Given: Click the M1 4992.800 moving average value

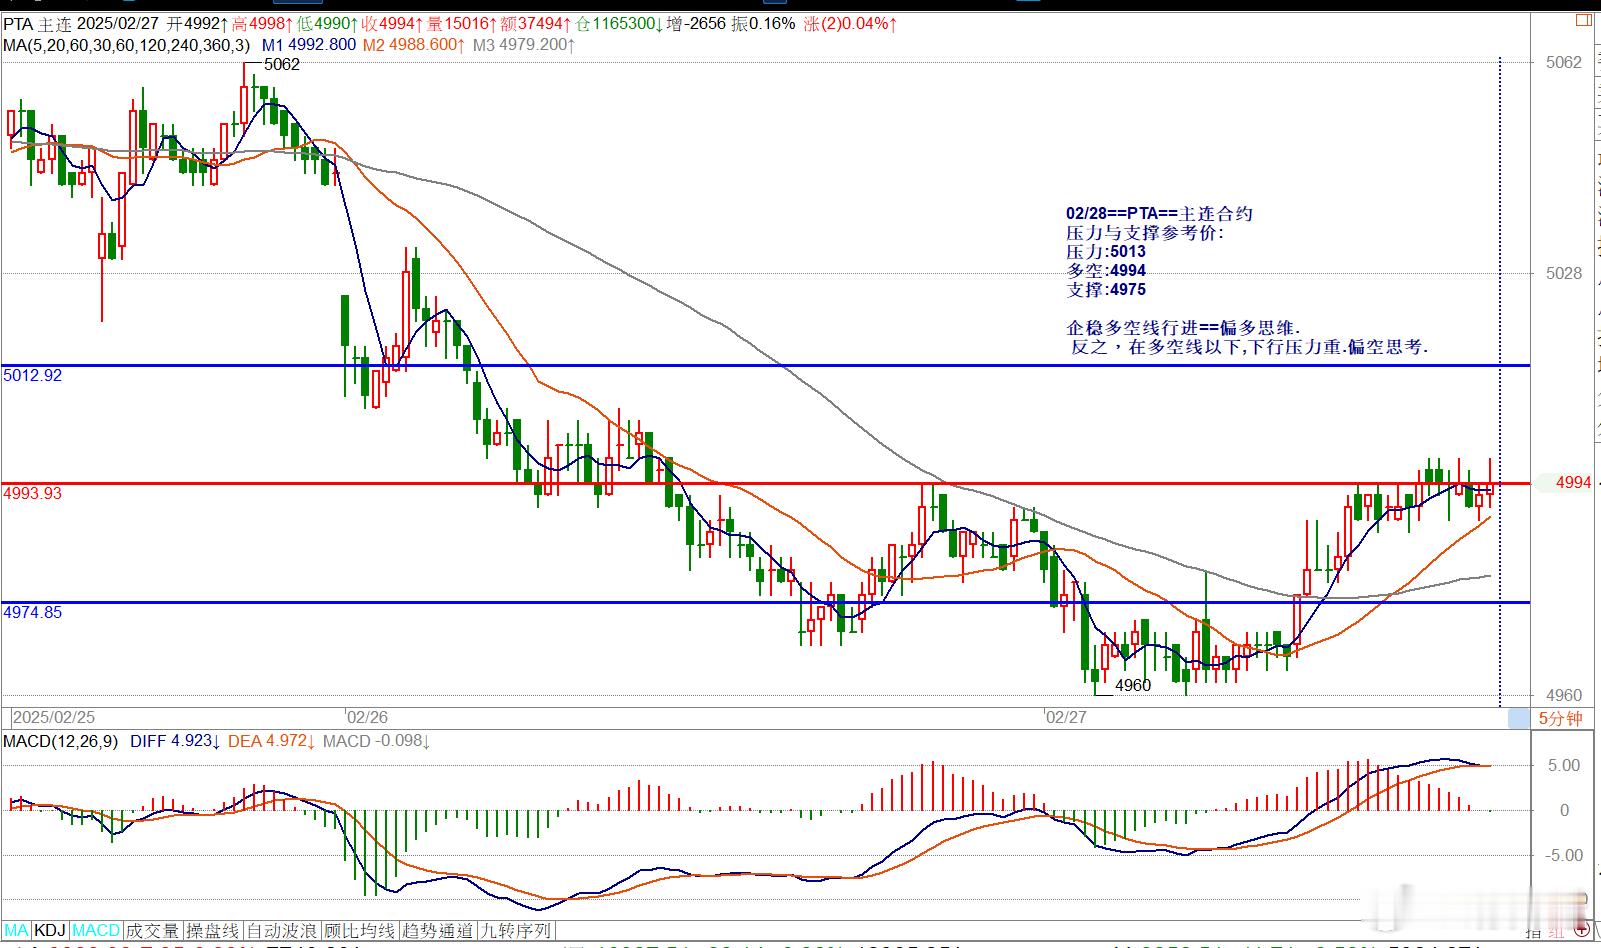Looking at the screenshot, I should (x=309, y=45).
